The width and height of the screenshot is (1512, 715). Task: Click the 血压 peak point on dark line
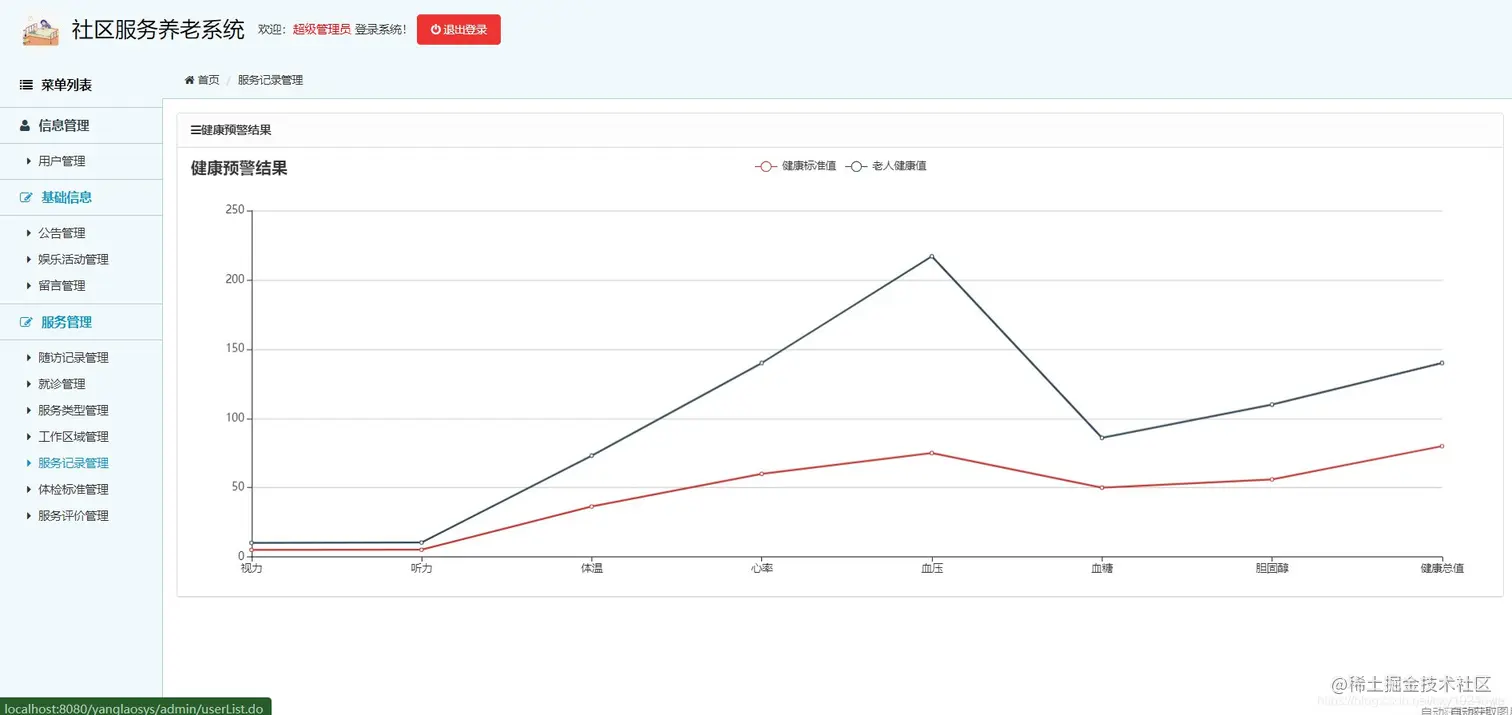click(932, 256)
